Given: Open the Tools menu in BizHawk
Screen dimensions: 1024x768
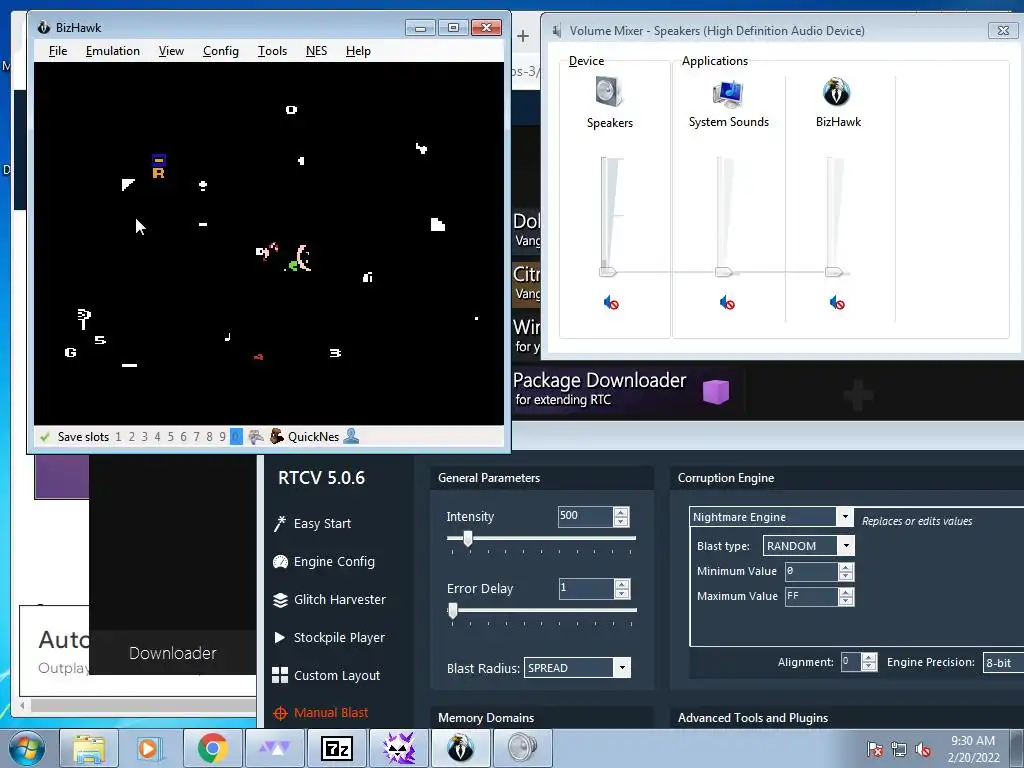Looking at the screenshot, I should [x=272, y=51].
